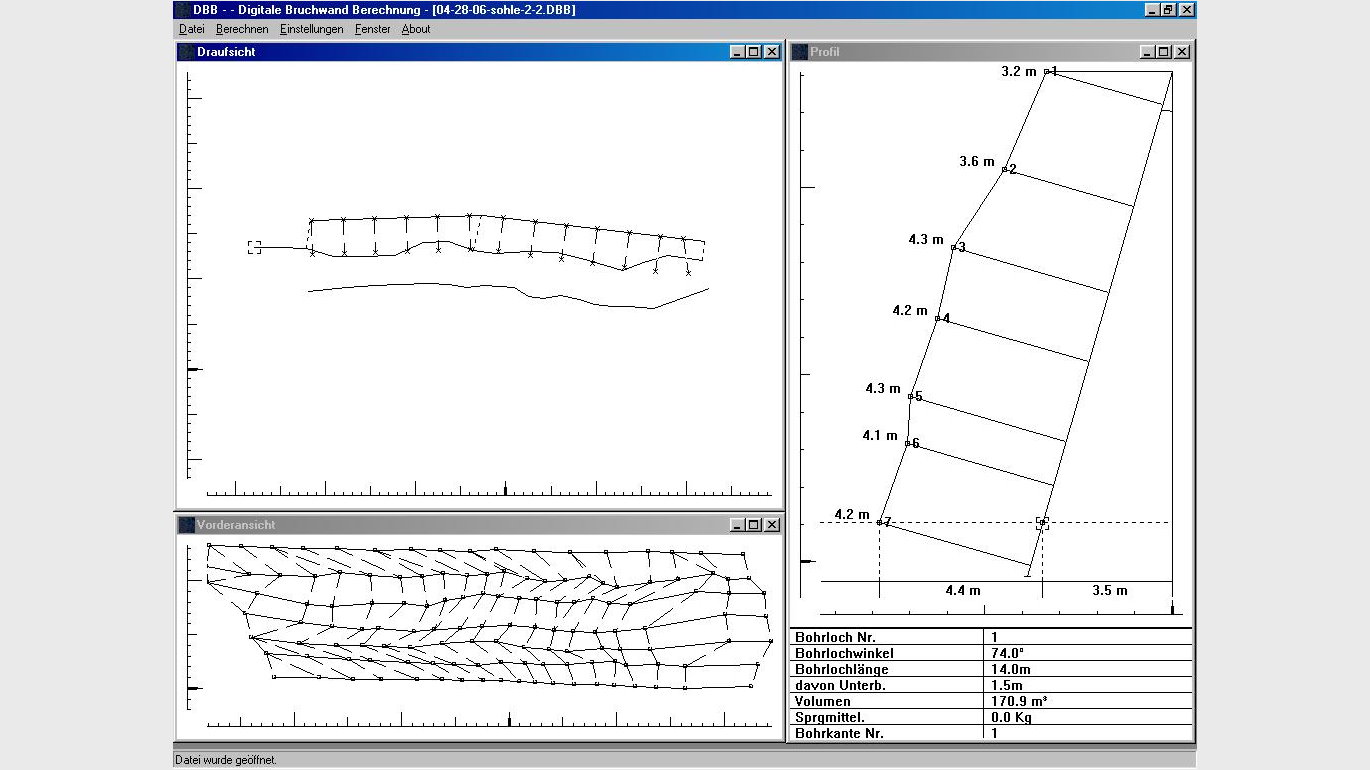Click the Vorderansicht window system icon
The height and width of the screenshot is (770, 1370).
186,525
